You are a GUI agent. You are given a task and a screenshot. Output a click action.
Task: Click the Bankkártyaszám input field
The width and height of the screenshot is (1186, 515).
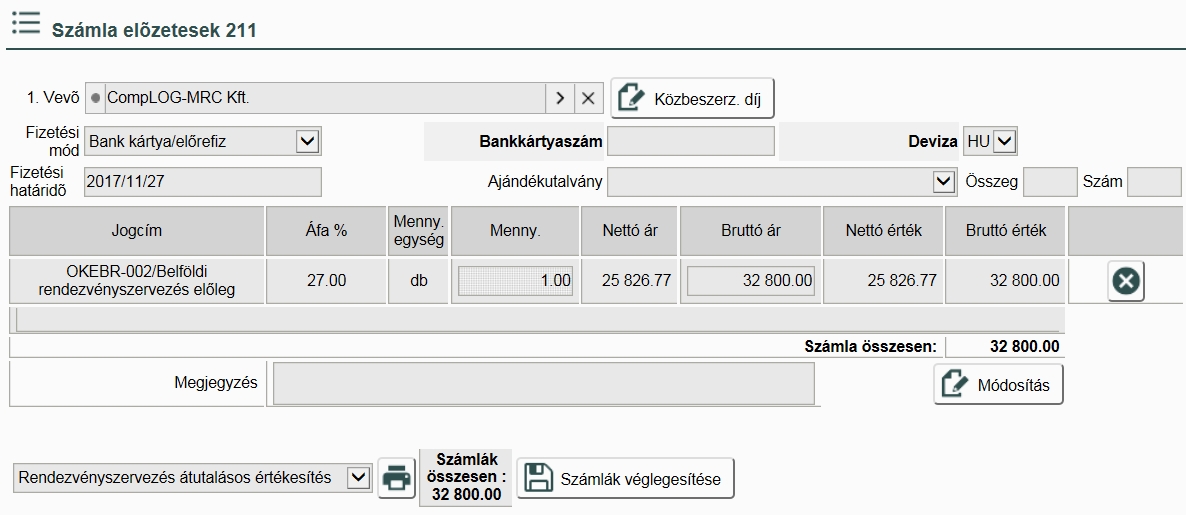click(x=690, y=142)
